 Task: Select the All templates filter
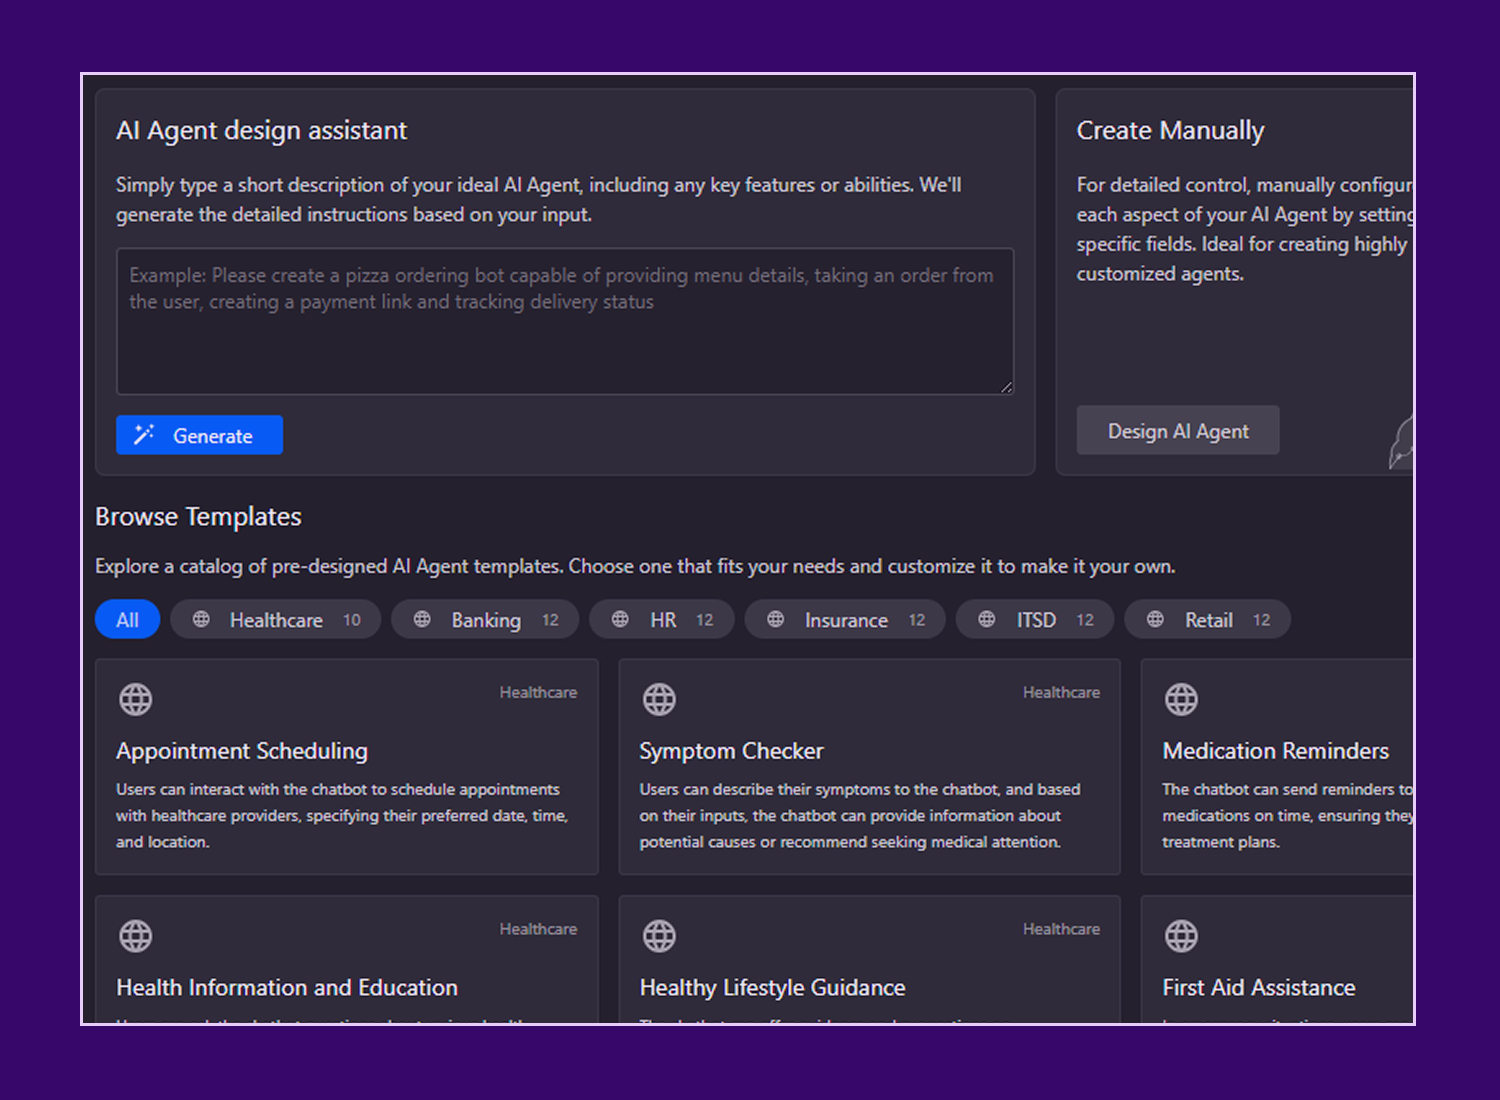127,620
